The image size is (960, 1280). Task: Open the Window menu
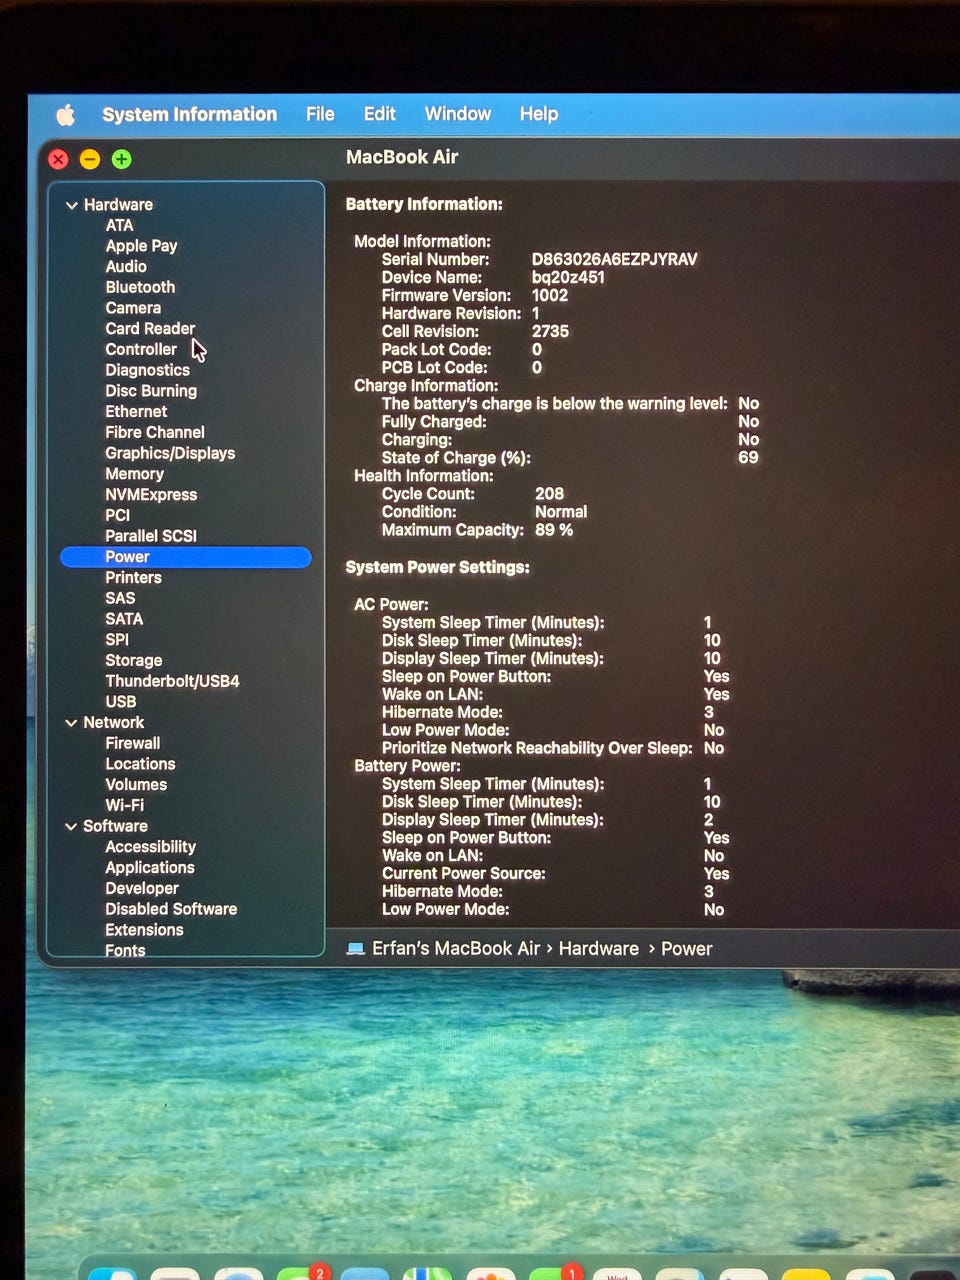pyautogui.click(x=457, y=114)
